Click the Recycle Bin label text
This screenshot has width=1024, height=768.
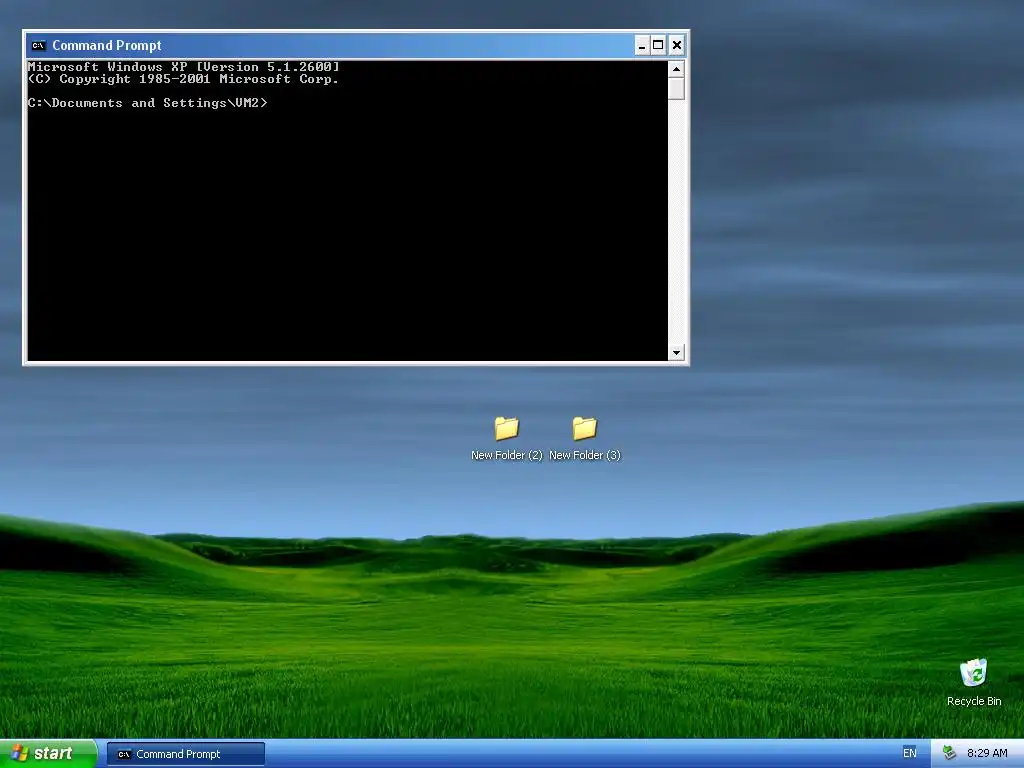click(x=974, y=701)
